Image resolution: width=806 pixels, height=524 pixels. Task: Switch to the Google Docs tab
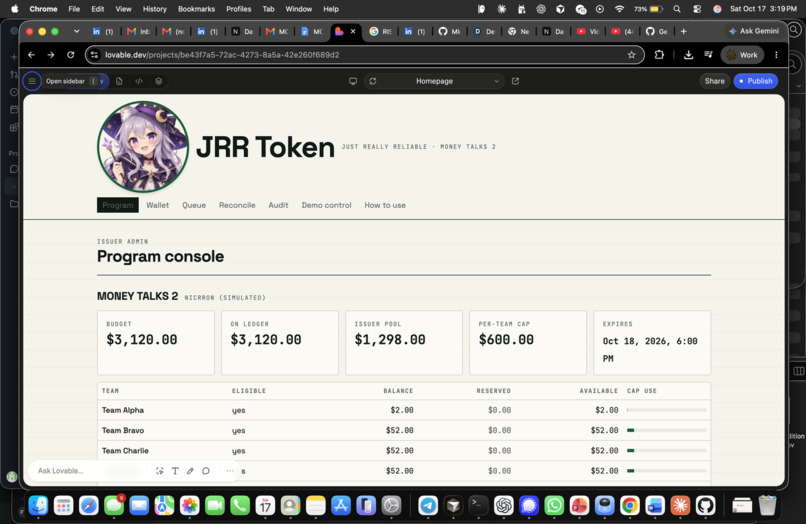(x=312, y=31)
